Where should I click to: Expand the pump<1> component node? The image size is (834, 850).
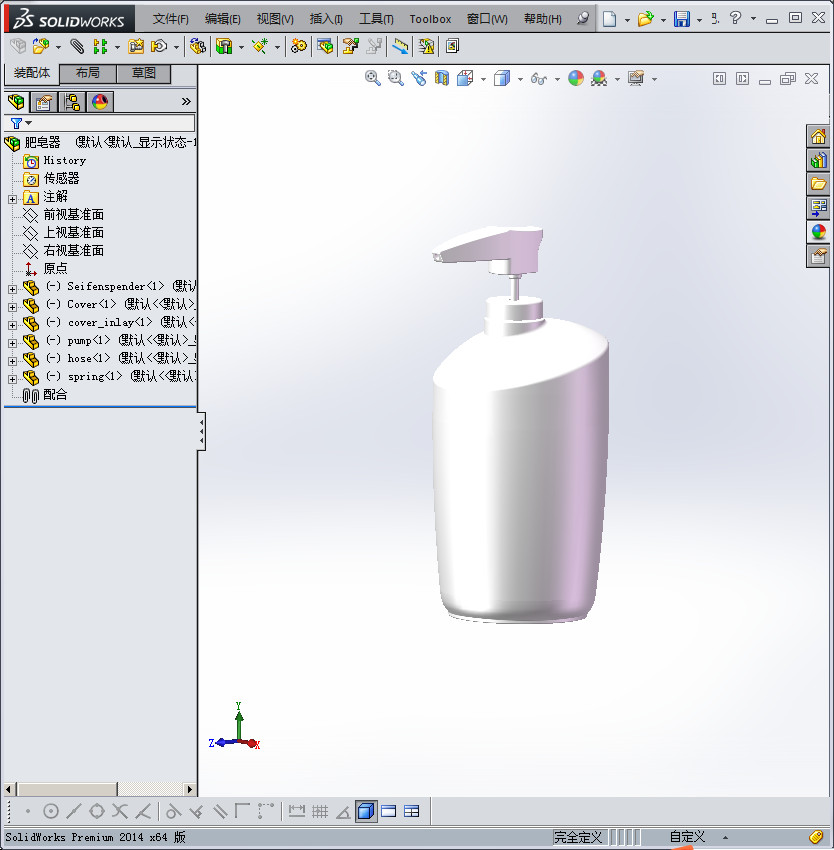point(12,343)
